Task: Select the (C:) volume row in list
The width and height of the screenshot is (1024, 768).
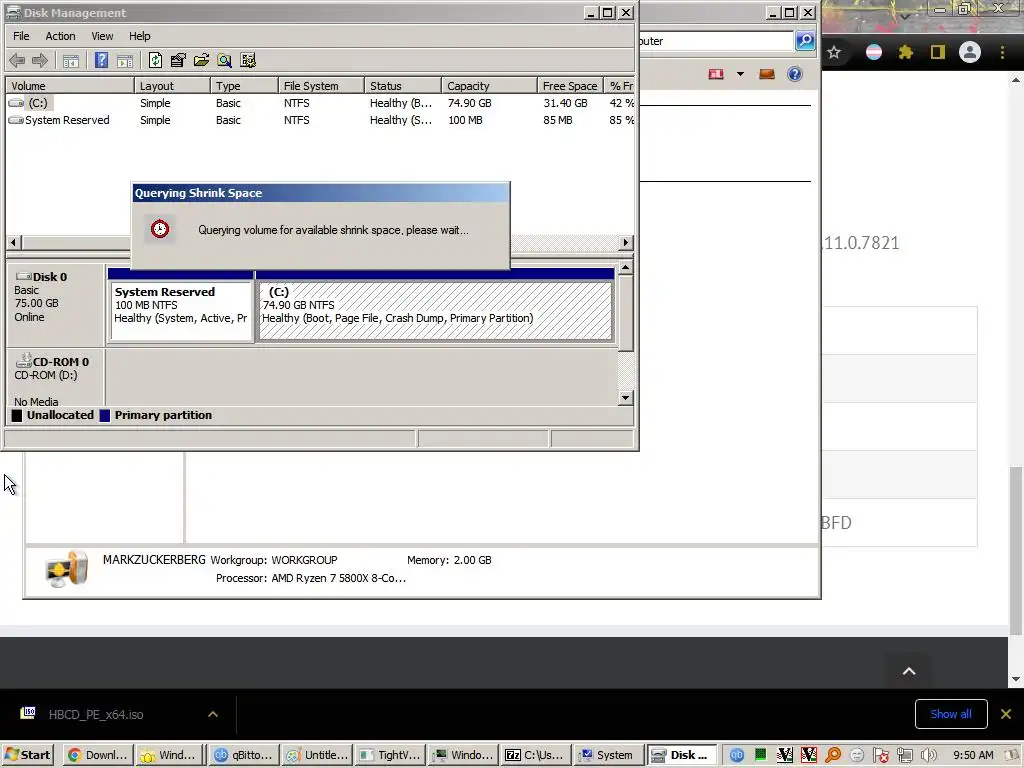Action: coord(320,103)
